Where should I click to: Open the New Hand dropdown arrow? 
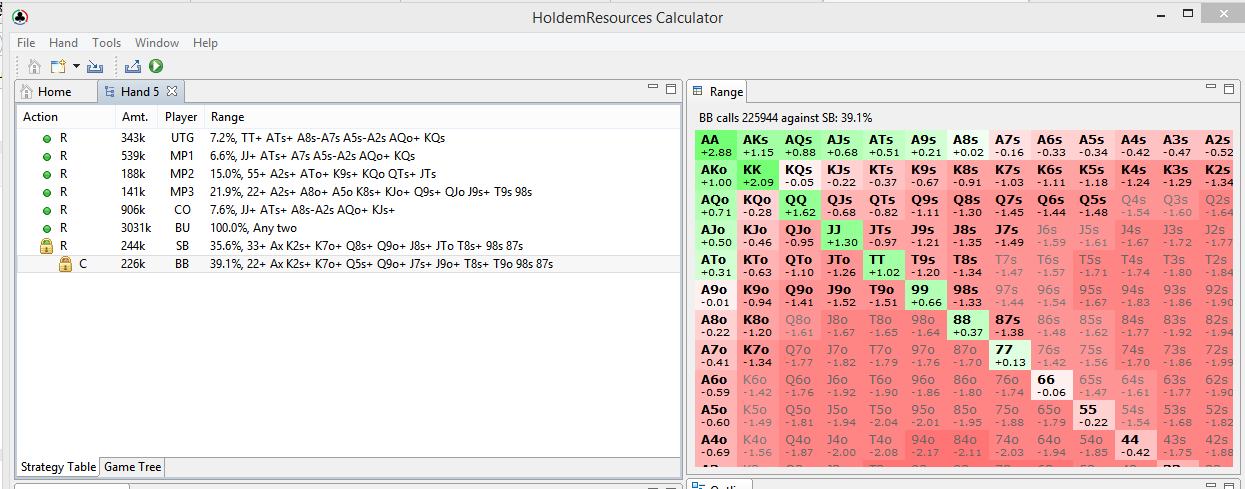76,67
